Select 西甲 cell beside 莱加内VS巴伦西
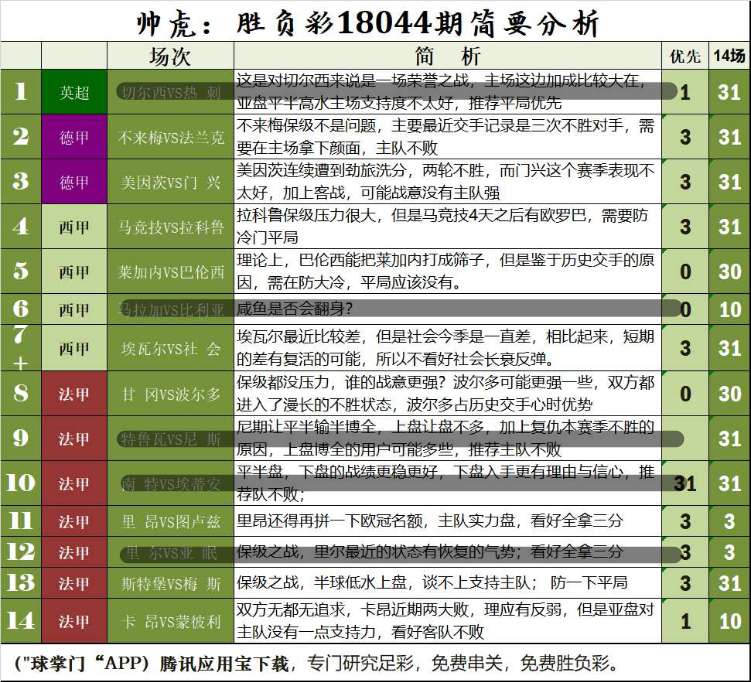This screenshot has width=751, height=682. pos(74,271)
